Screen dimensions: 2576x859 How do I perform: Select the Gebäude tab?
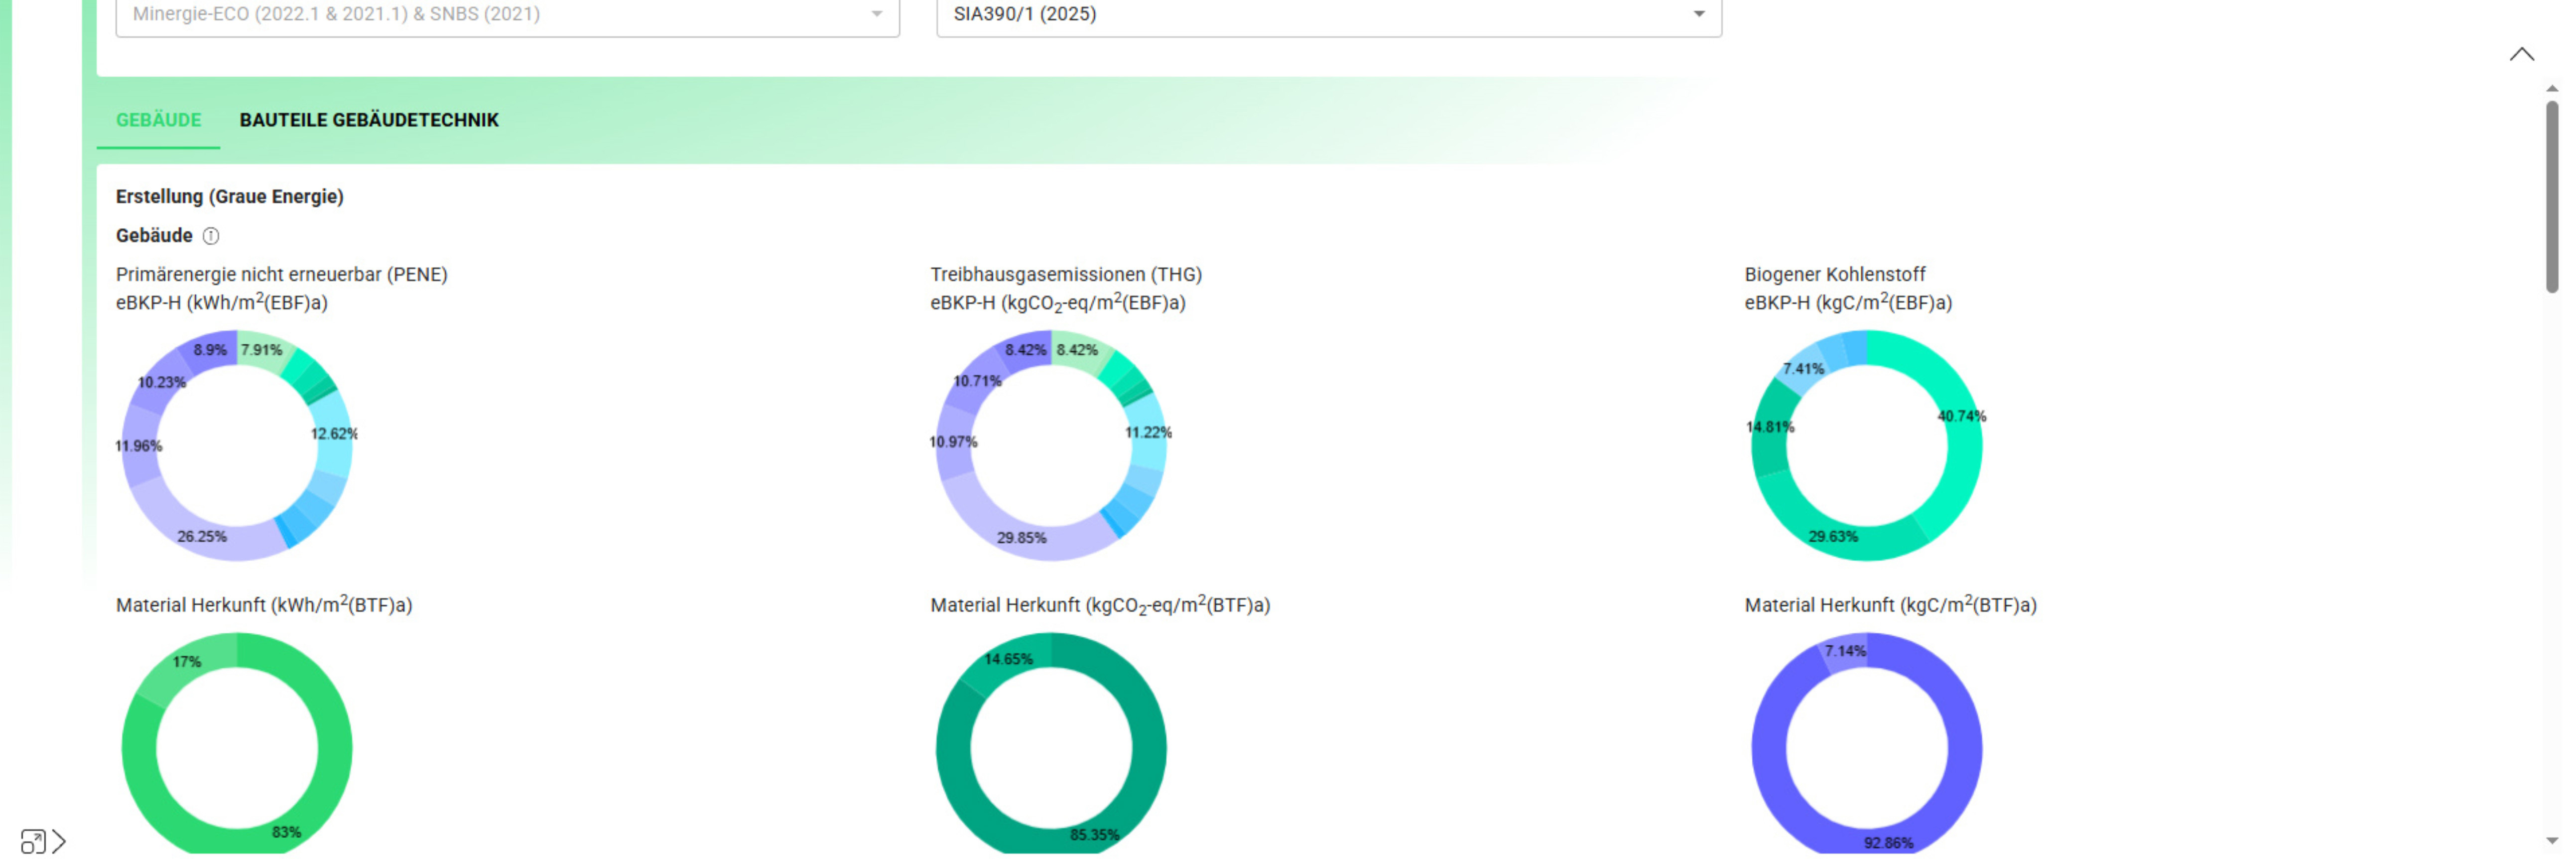[158, 120]
